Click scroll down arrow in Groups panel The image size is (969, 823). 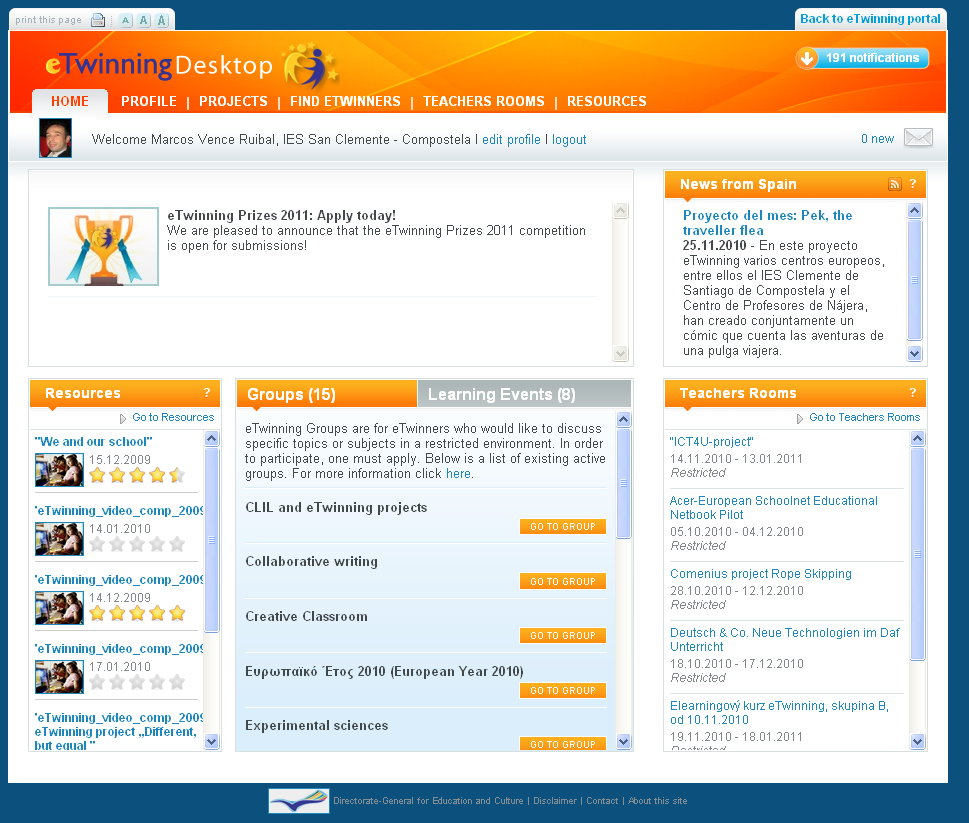(624, 741)
